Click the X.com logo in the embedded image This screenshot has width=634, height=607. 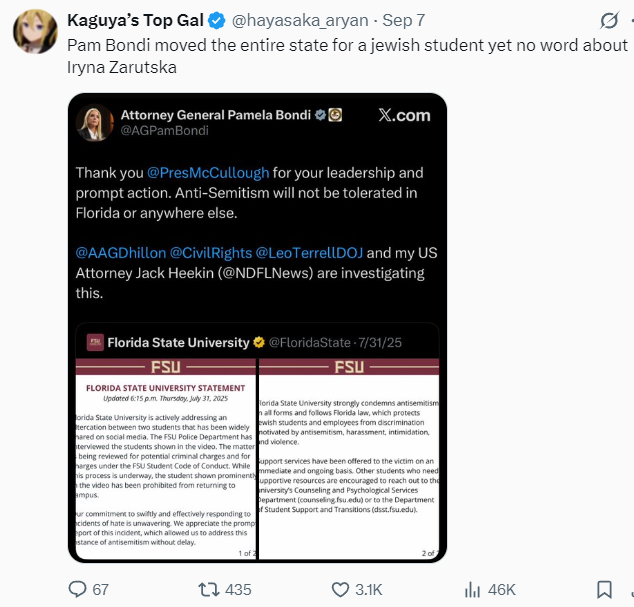click(404, 115)
